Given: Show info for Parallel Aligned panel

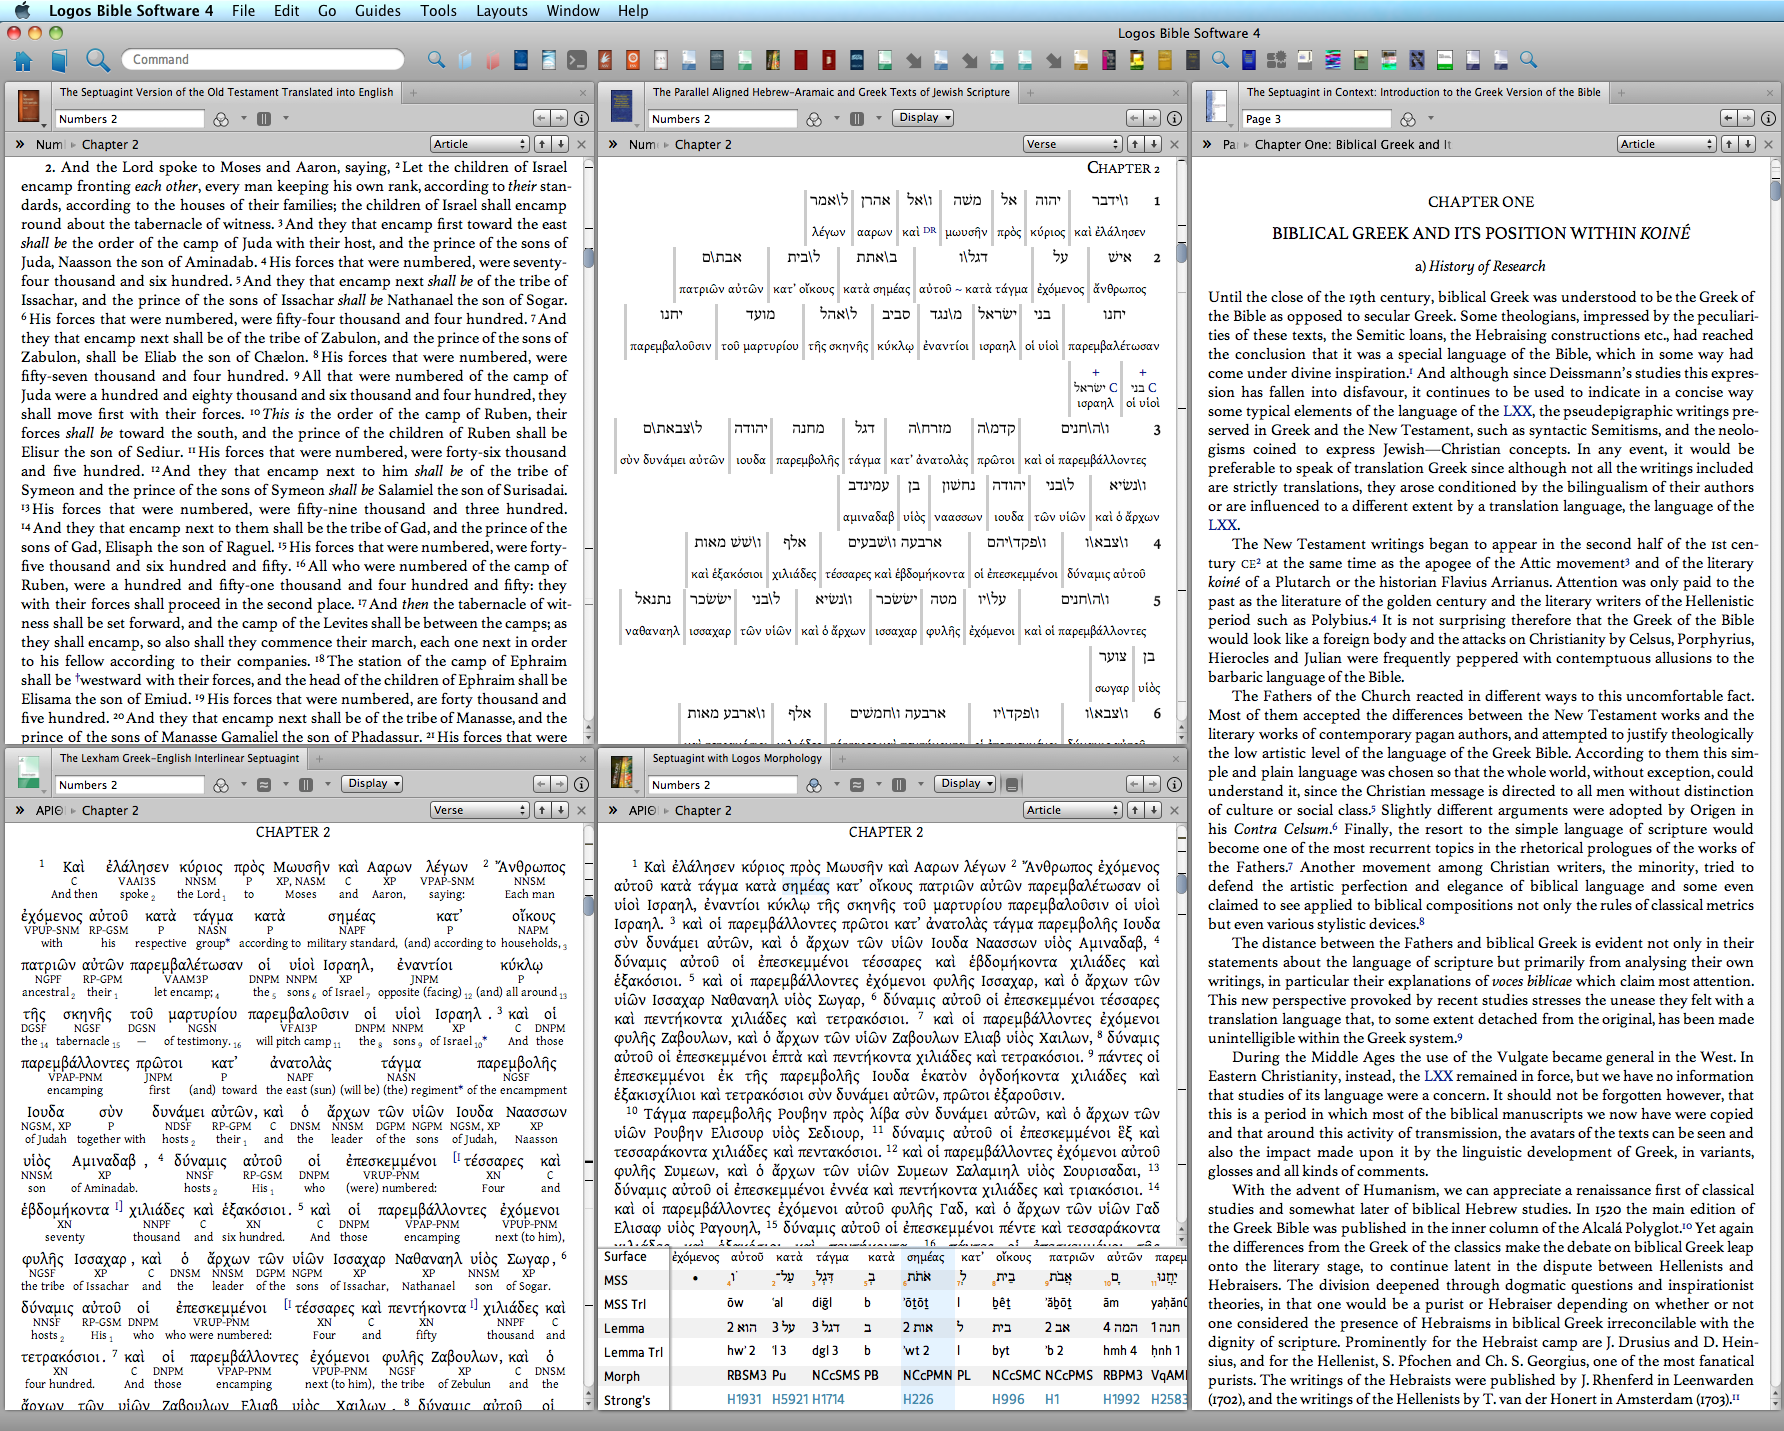Looking at the screenshot, I should tap(1174, 118).
